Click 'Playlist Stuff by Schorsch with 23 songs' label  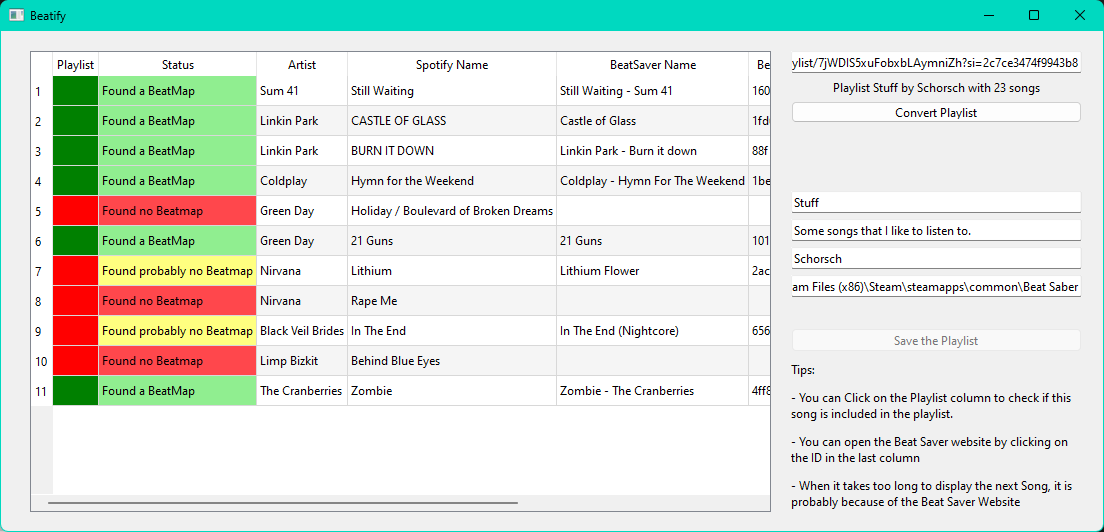(936, 88)
